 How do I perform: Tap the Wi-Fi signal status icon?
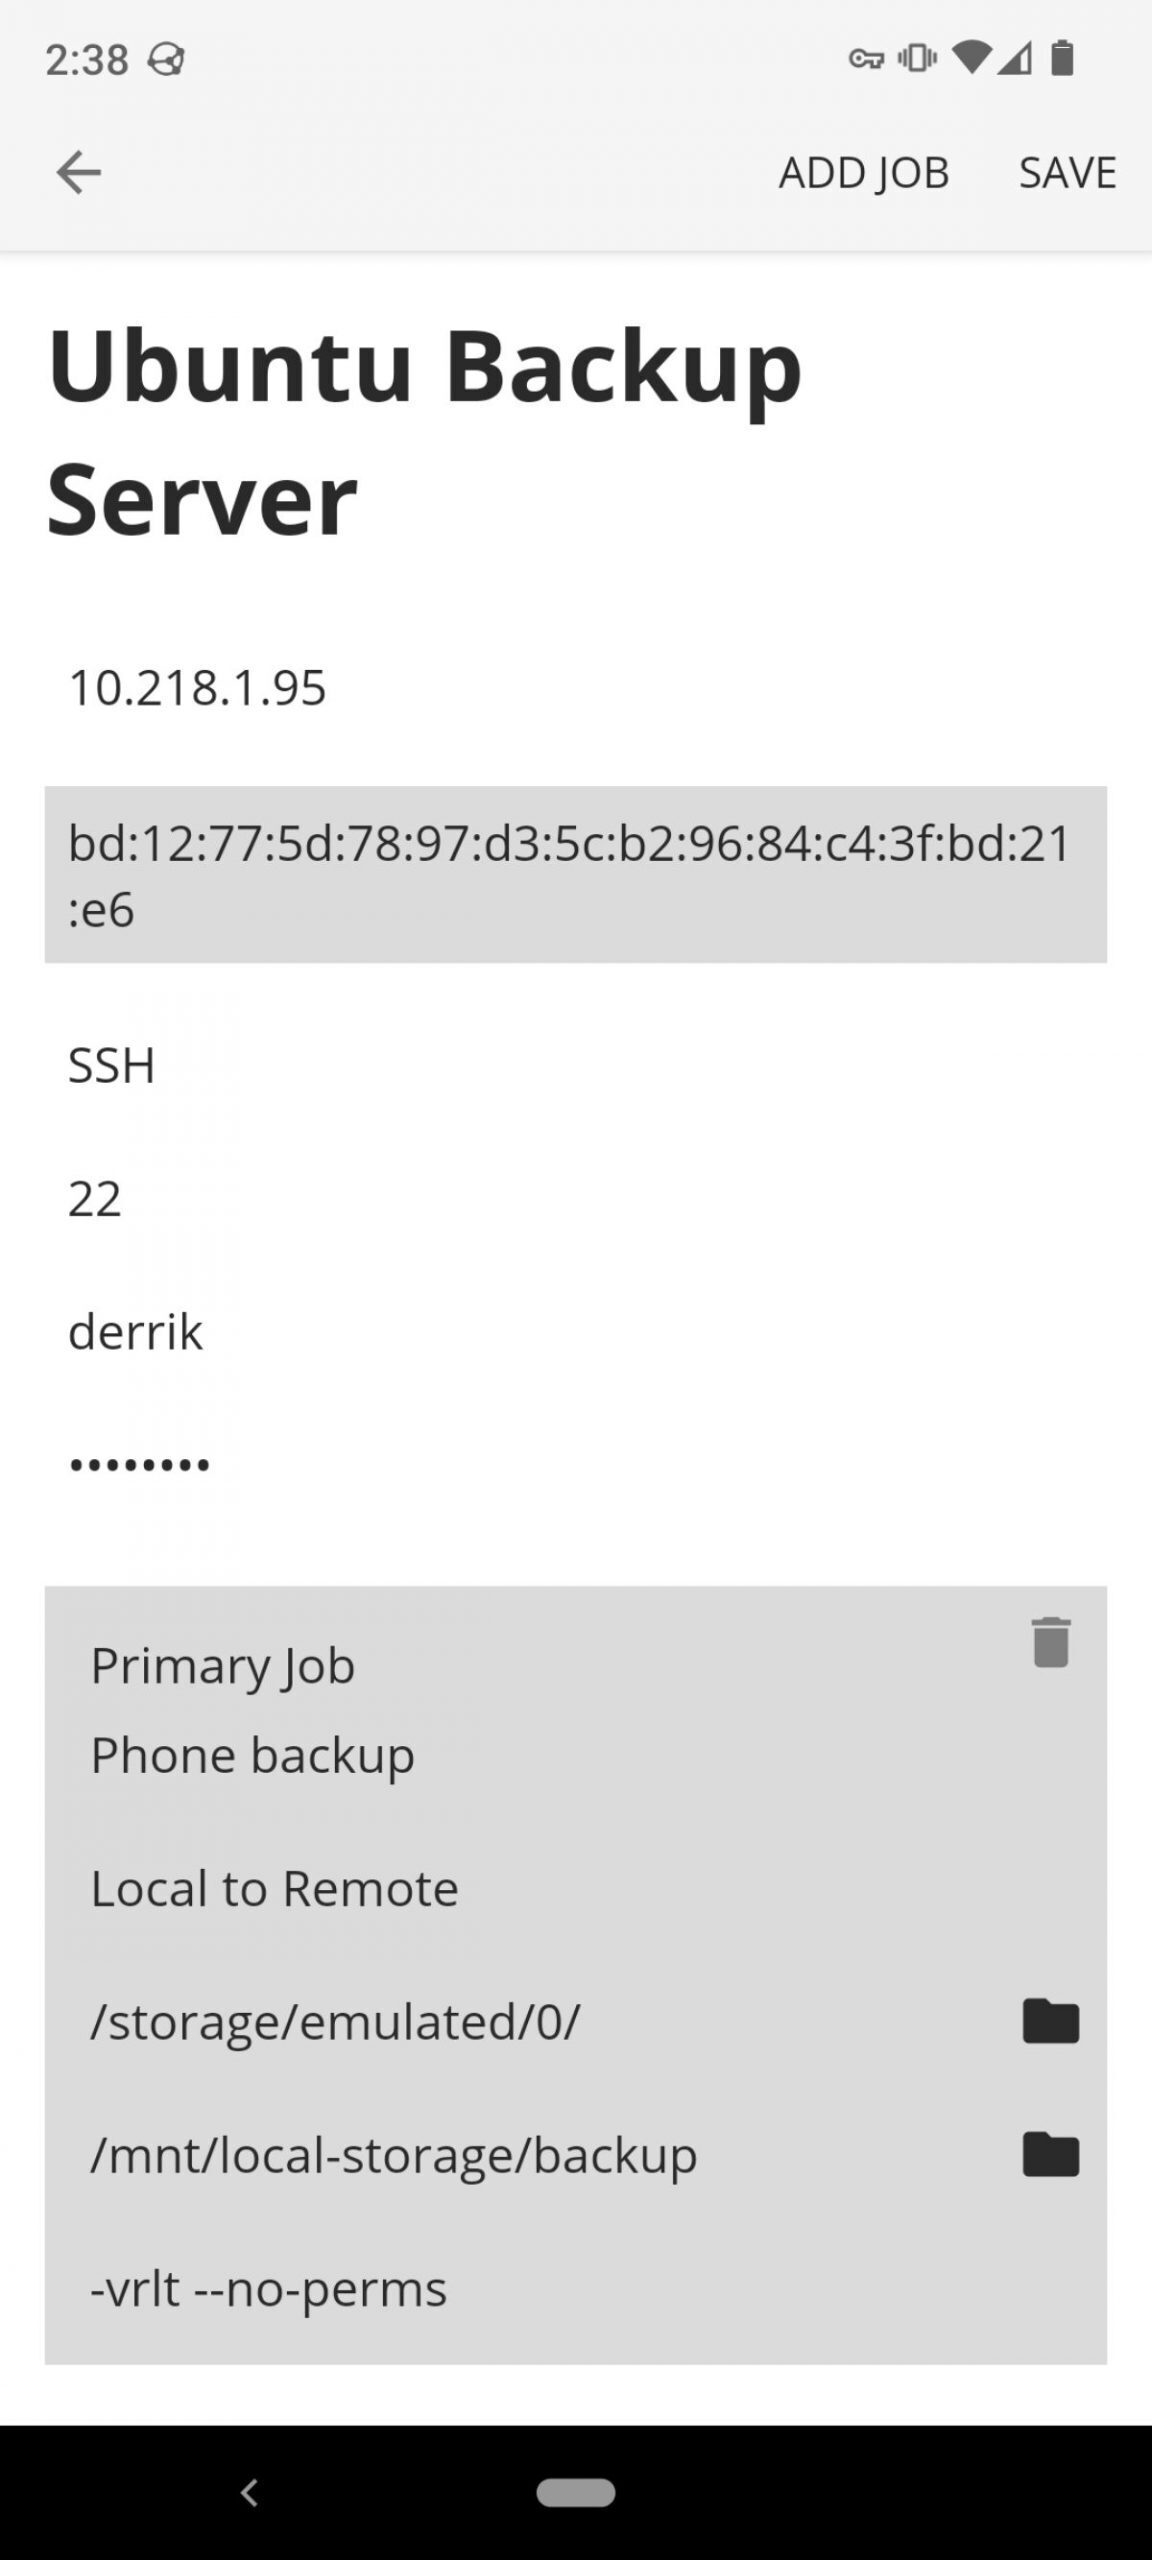[x=969, y=58]
